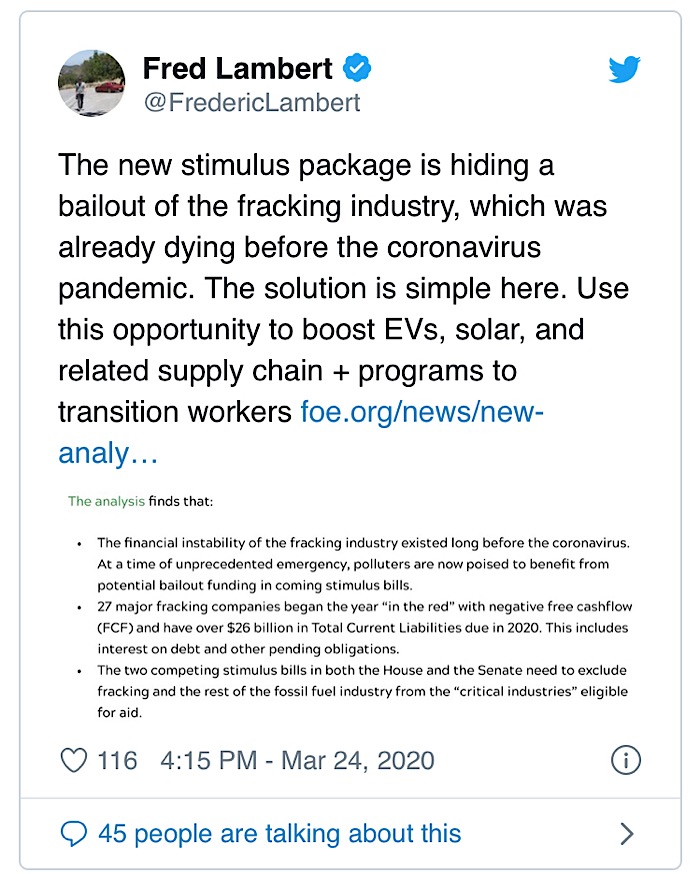
Task: Expand conversation with the right chevron arrow
Action: pyautogui.click(x=627, y=833)
